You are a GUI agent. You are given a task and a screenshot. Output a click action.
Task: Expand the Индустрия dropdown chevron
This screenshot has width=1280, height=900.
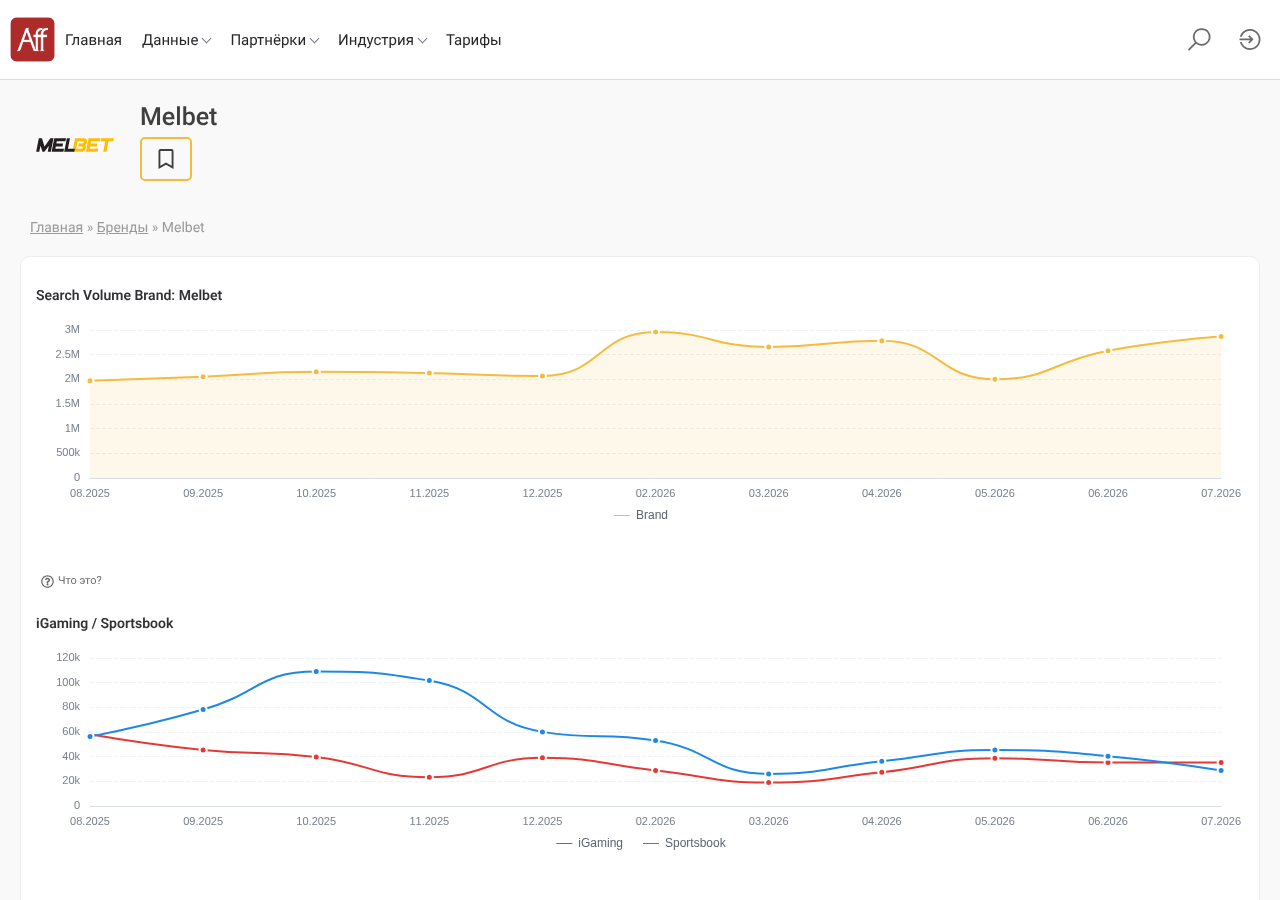[x=422, y=41]
